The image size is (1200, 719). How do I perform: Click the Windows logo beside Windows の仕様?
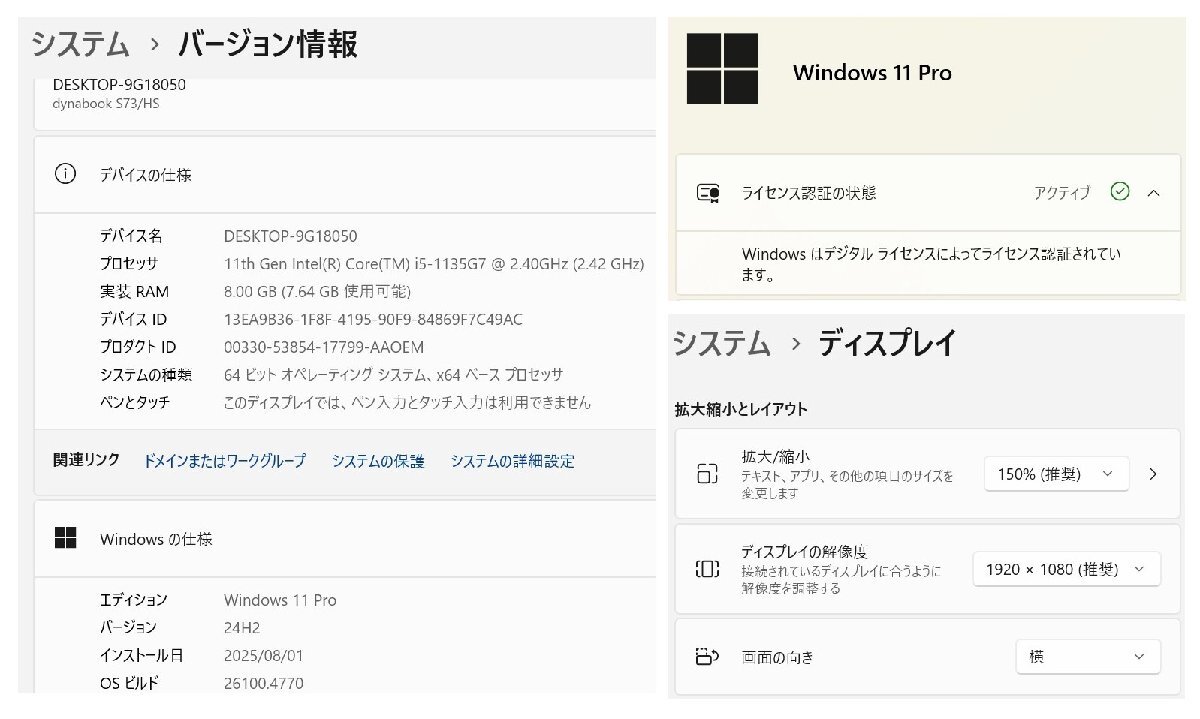click(65, 538)
